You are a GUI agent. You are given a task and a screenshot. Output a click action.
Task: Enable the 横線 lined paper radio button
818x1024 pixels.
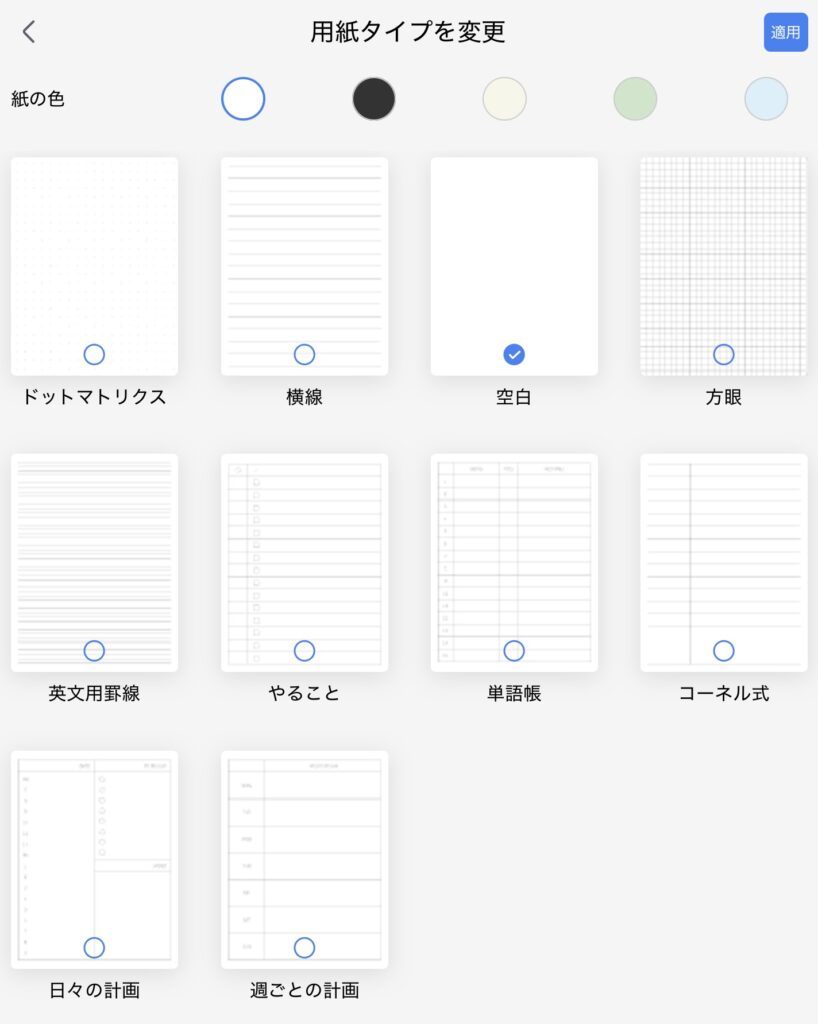304,354
